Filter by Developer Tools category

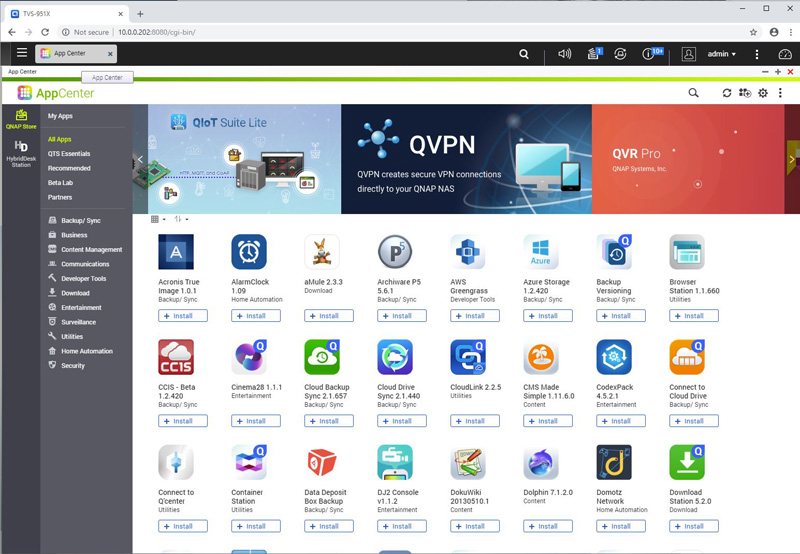coord(77,279)
